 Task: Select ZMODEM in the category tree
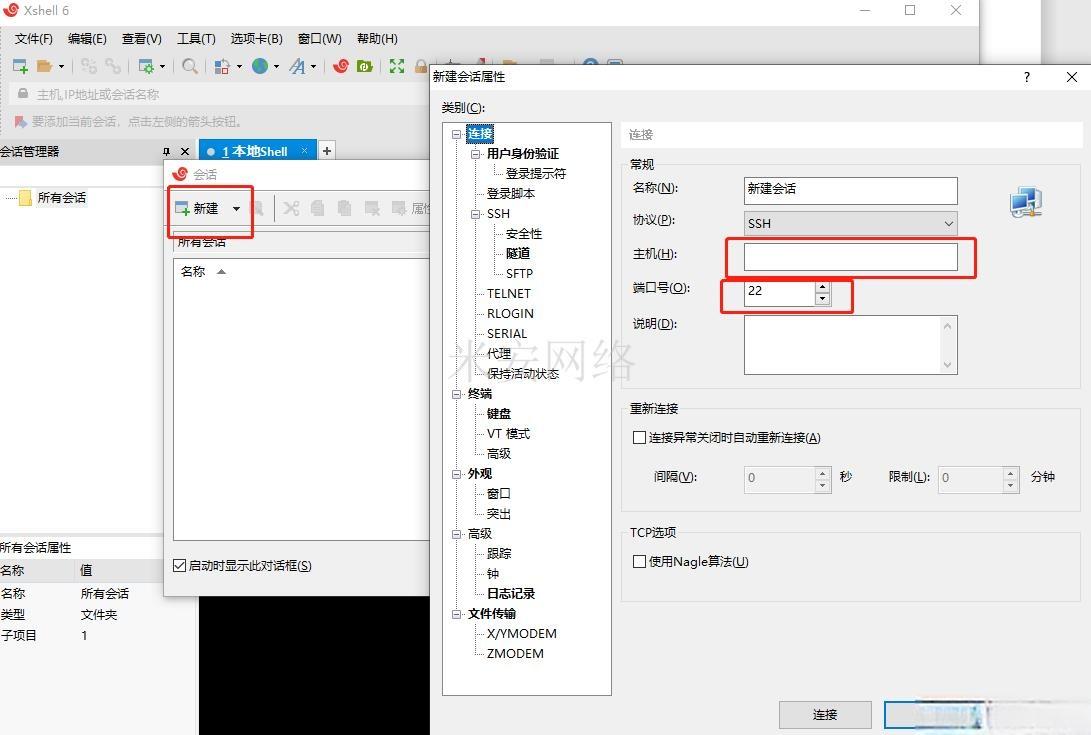pos(515,654)
